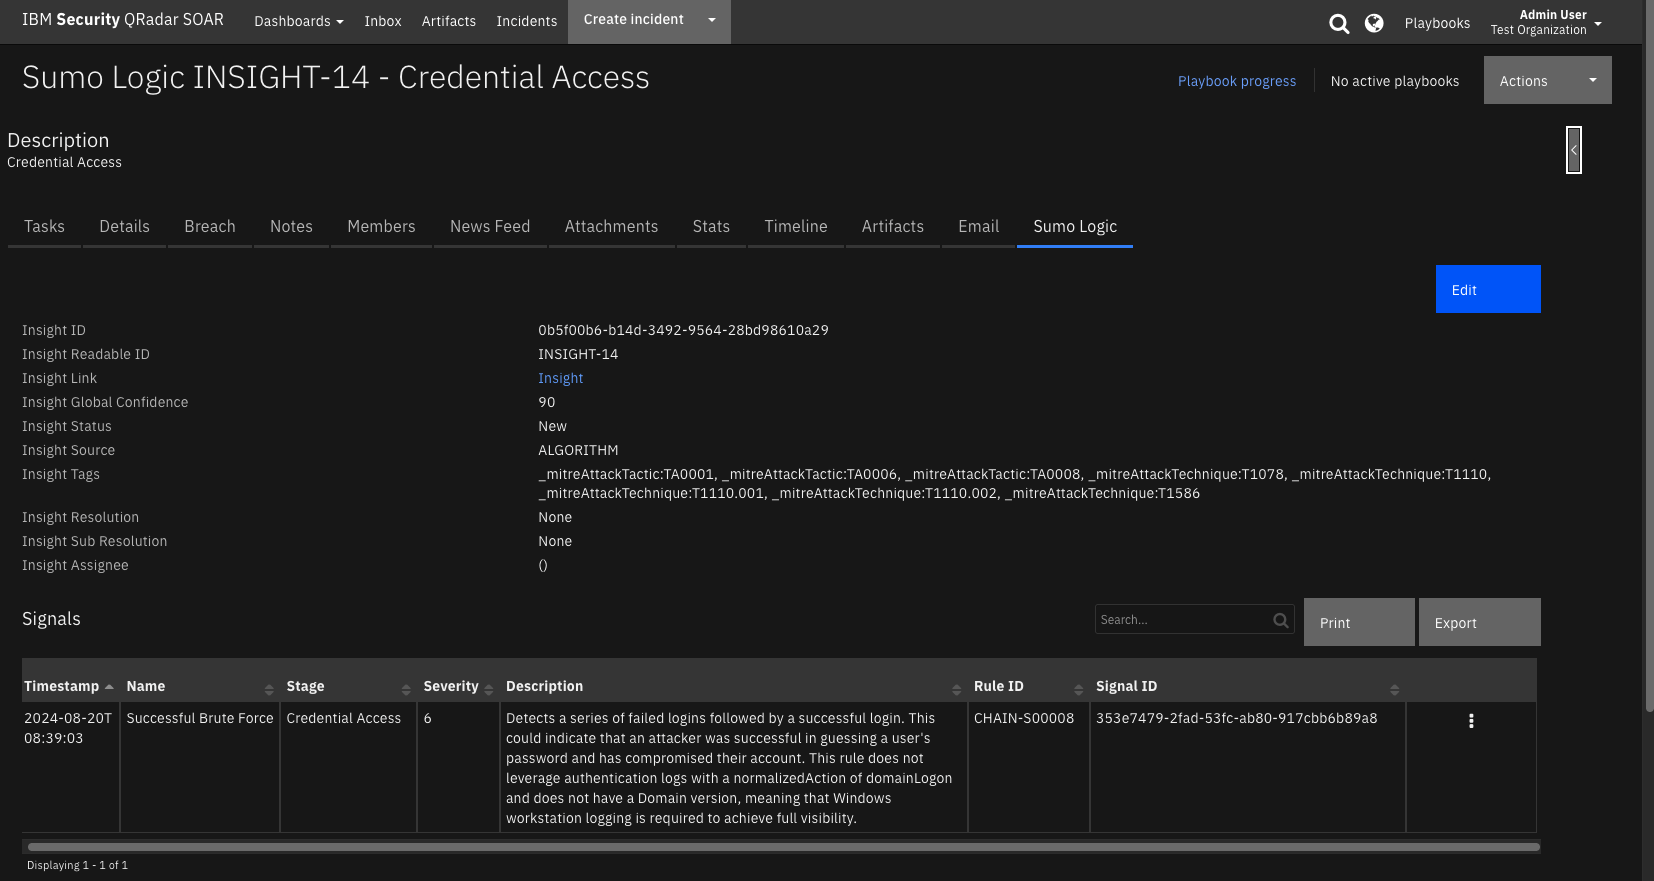Open the Actions dropdown

[x=1548, y=80]
